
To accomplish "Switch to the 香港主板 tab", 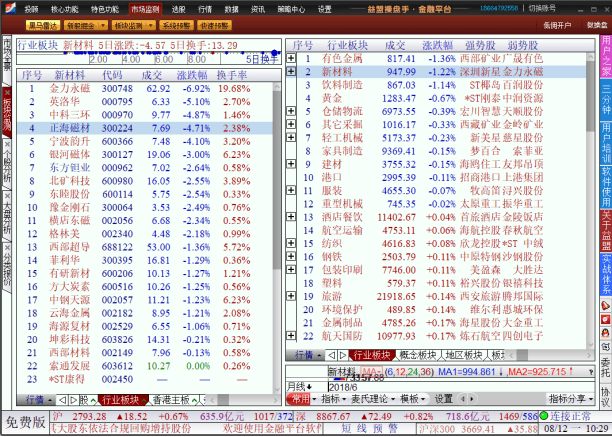I will 171,400.
